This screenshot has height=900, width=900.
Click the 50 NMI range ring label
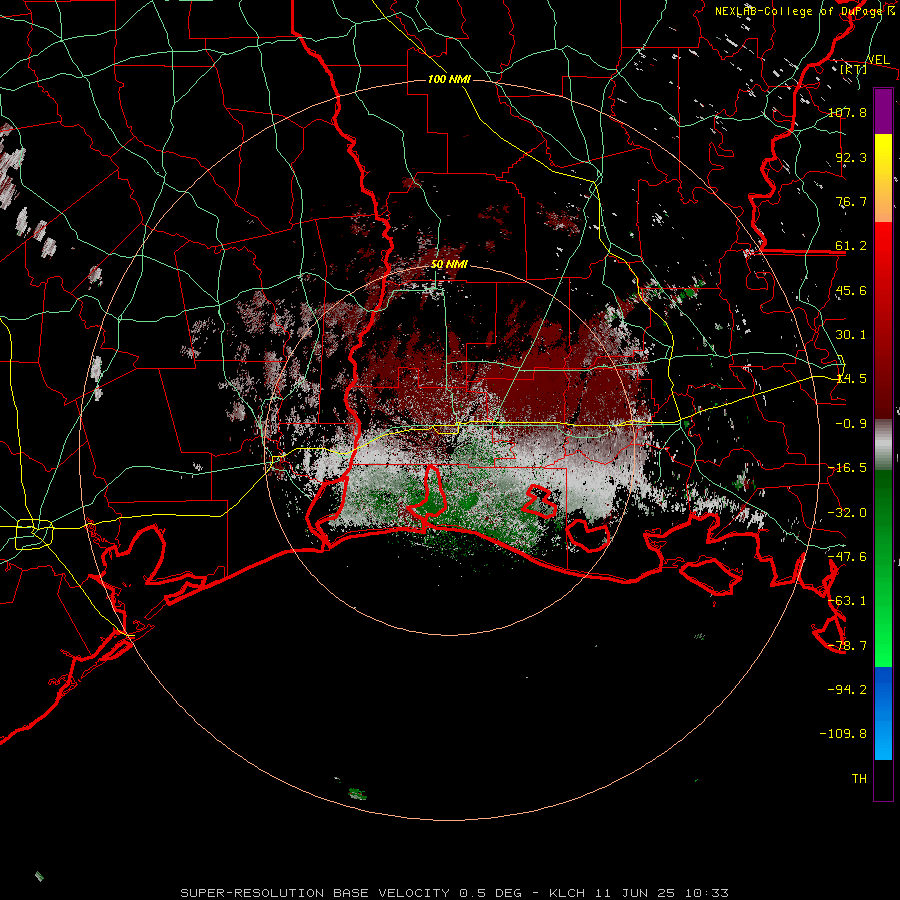point(449,265)
